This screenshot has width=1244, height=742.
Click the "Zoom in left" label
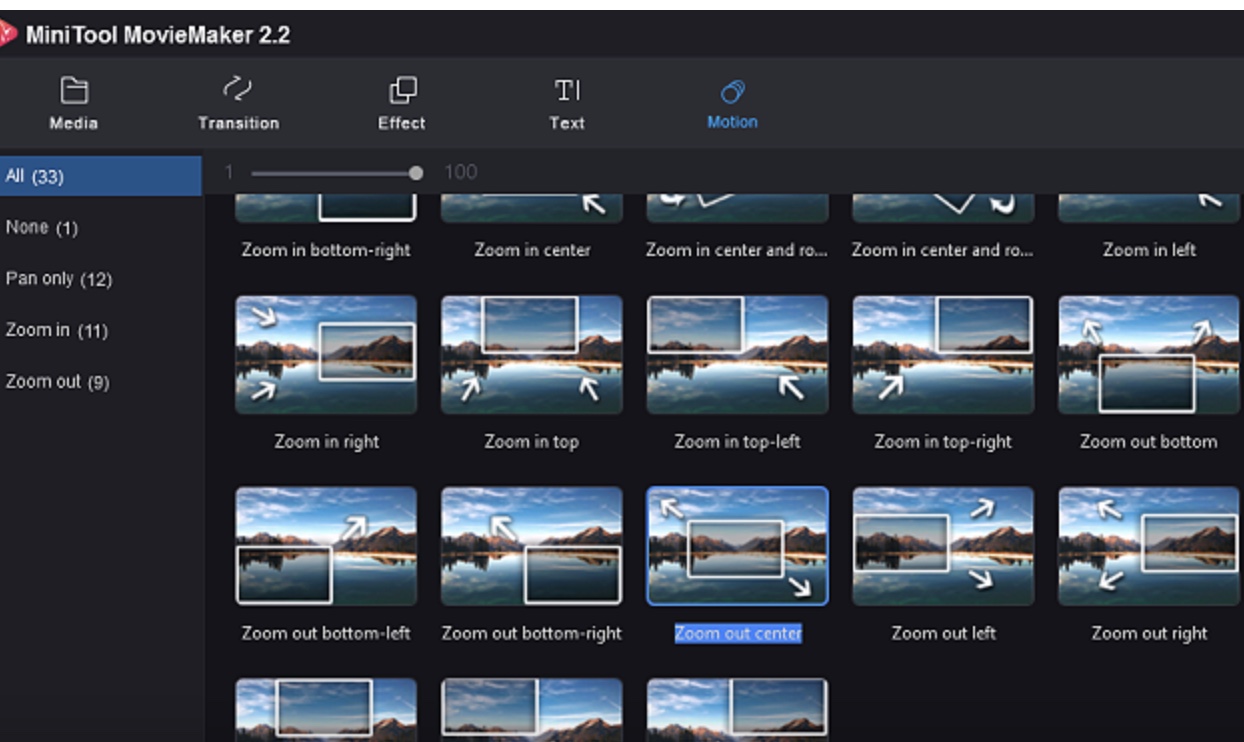(x=1149, y=250)
